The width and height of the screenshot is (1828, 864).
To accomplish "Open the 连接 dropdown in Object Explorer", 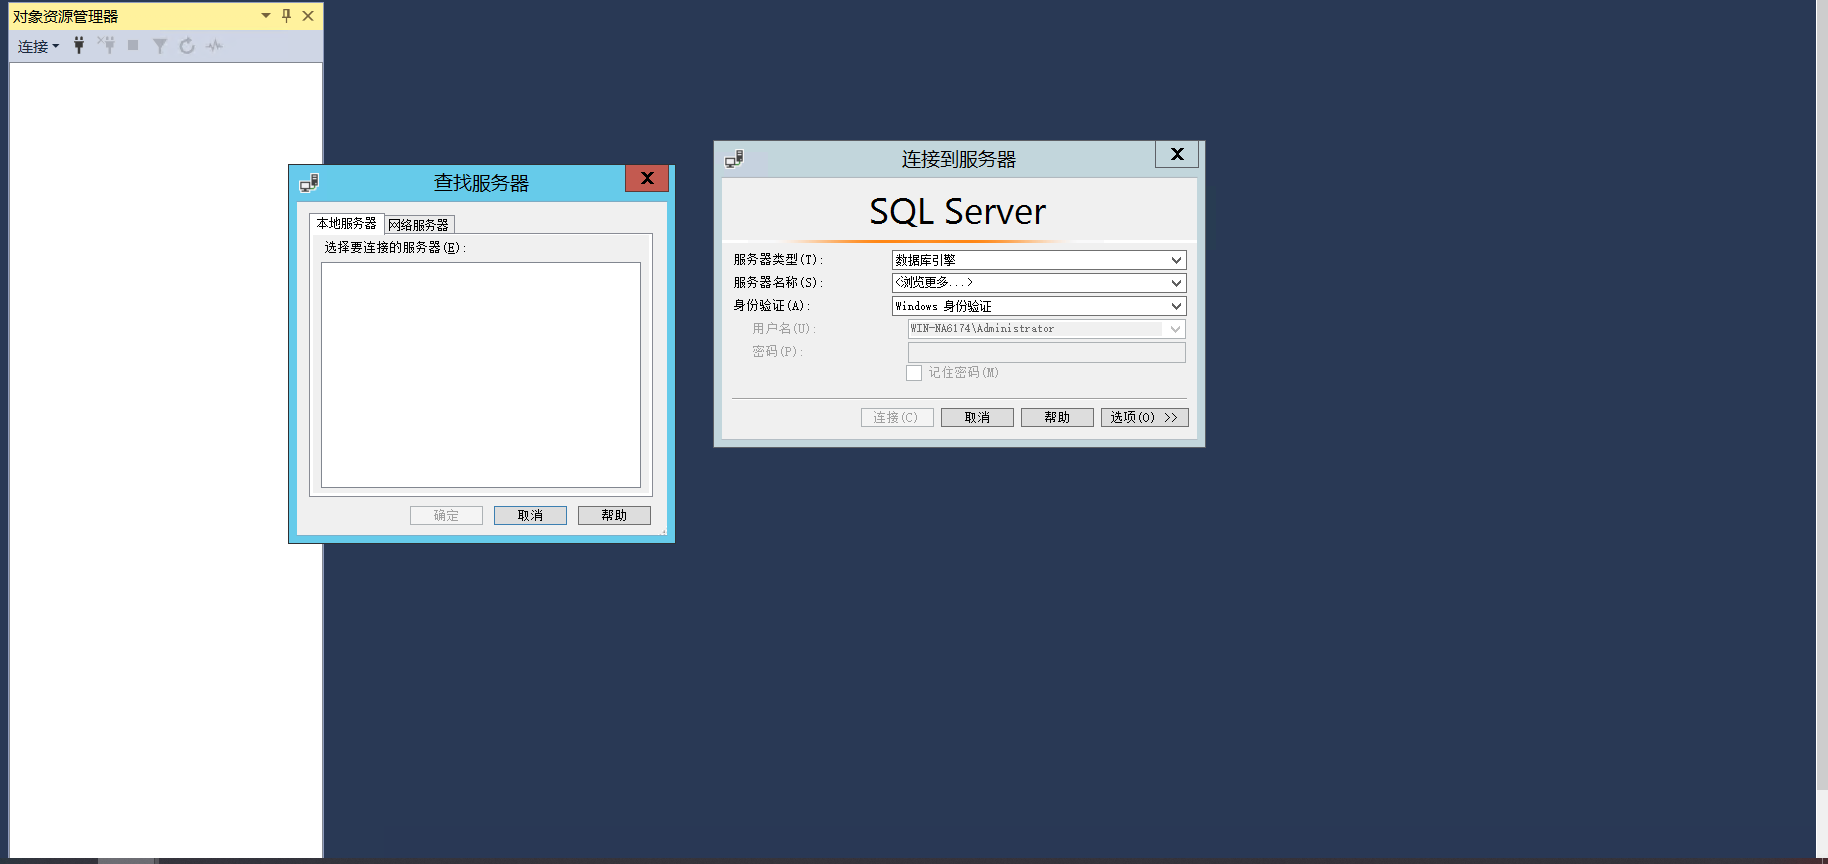I will [38, 46].
